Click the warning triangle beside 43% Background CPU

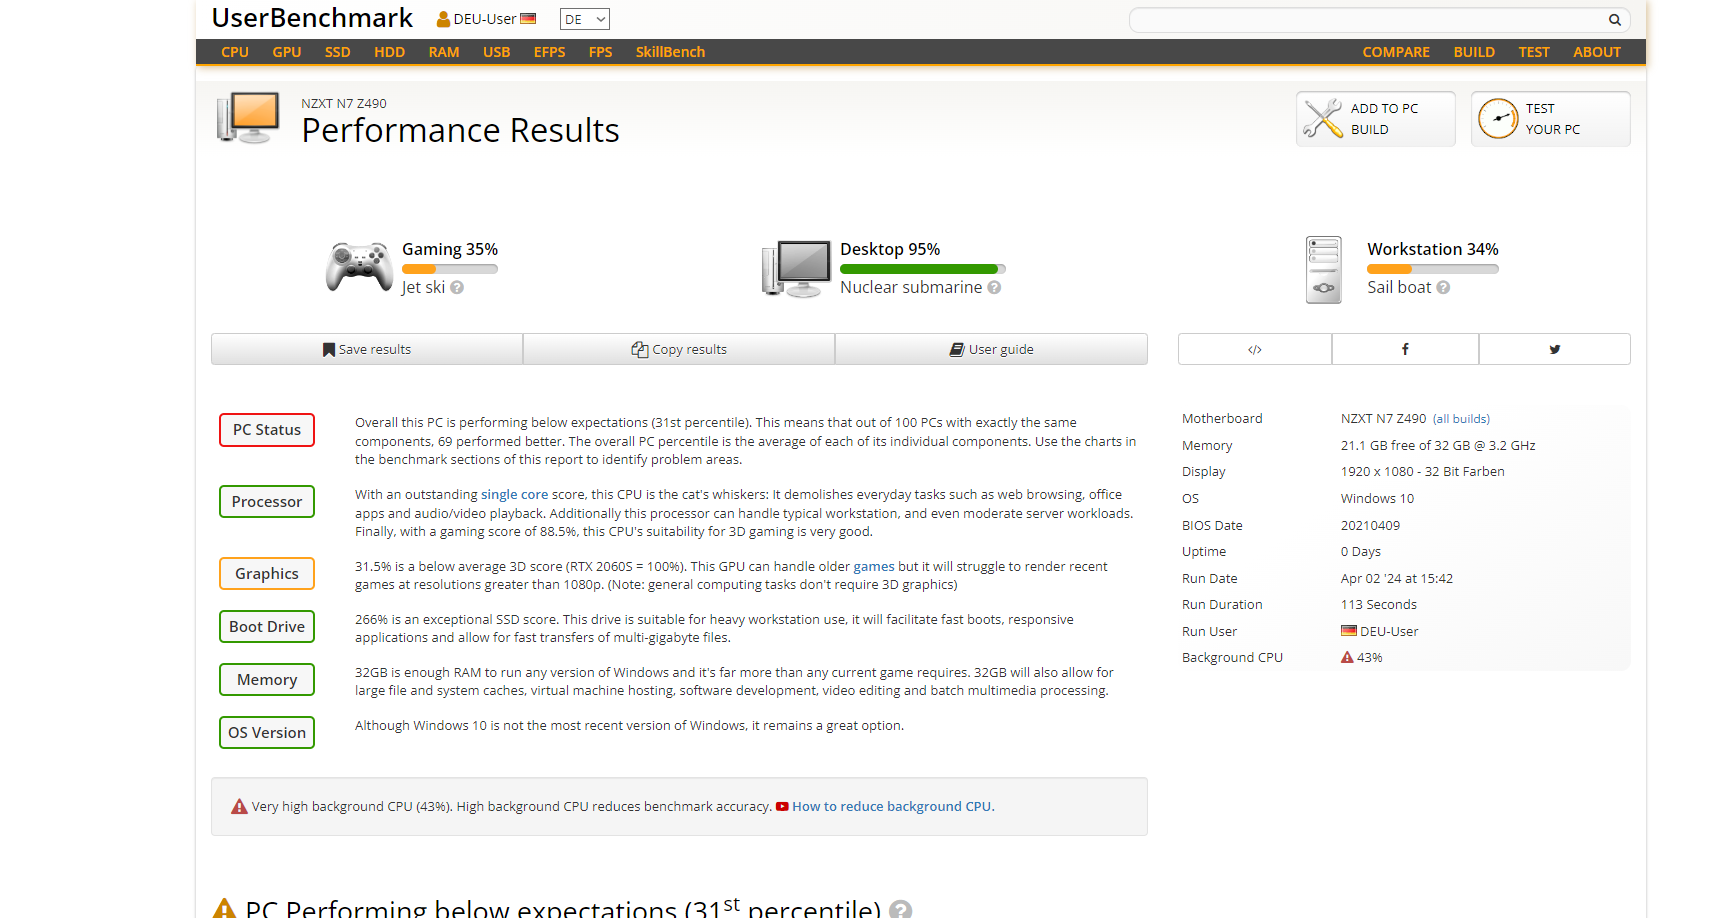(x=1347, y=658)
